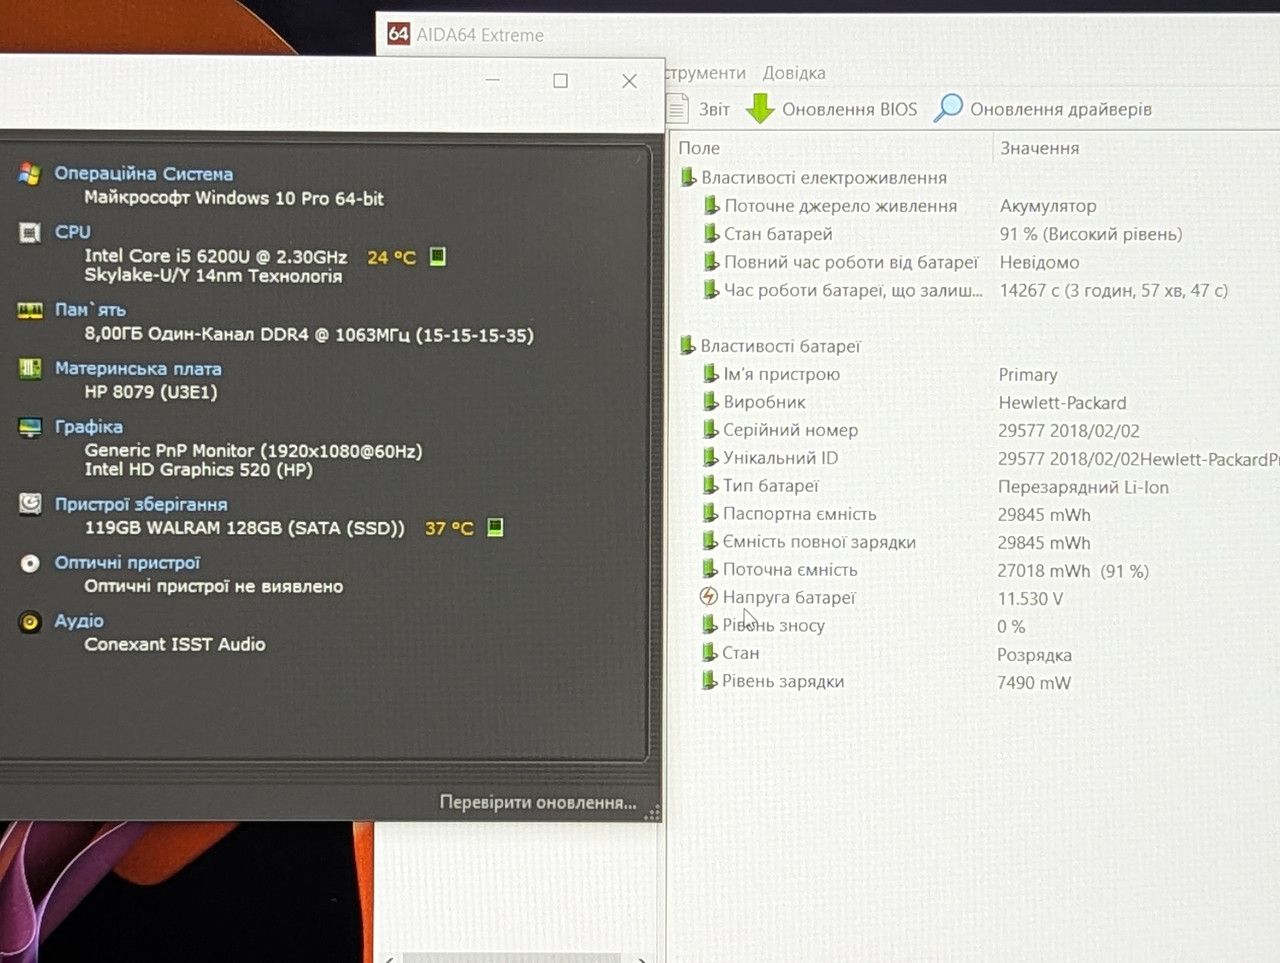Select the Унікальний ID row label
This screenshot has height=963, width=1280.
[x=781, y=457]
